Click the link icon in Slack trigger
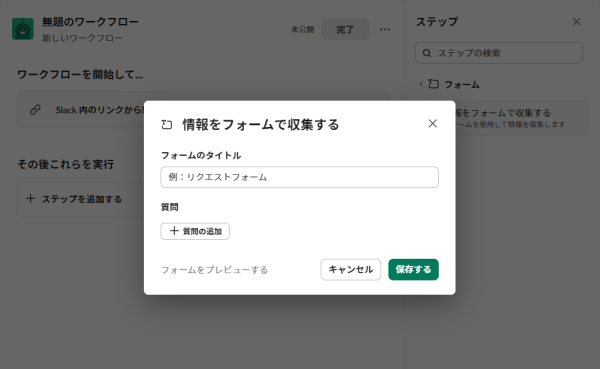 [x=35, y=110]
